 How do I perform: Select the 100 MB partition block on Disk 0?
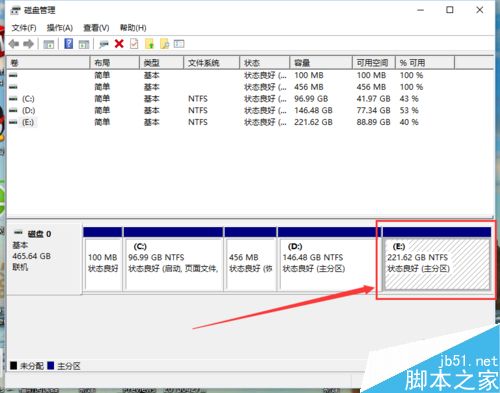[103, 259]
